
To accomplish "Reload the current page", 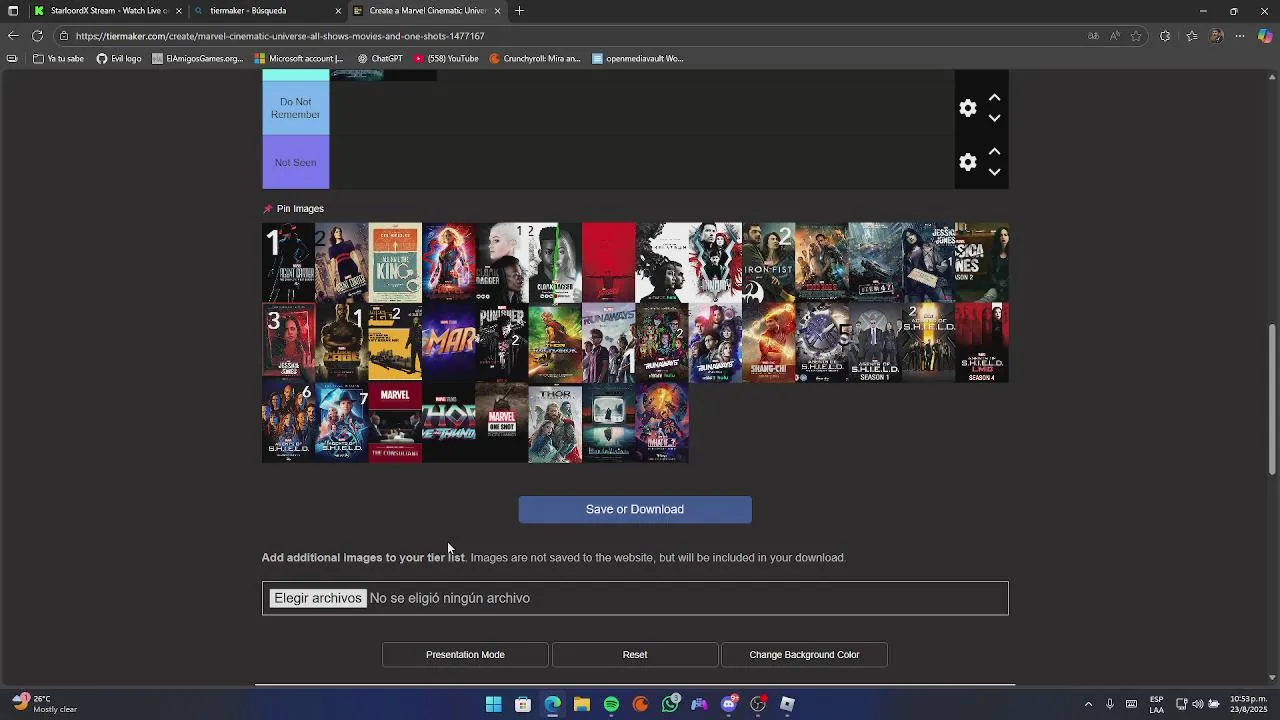I will point(37,36).
